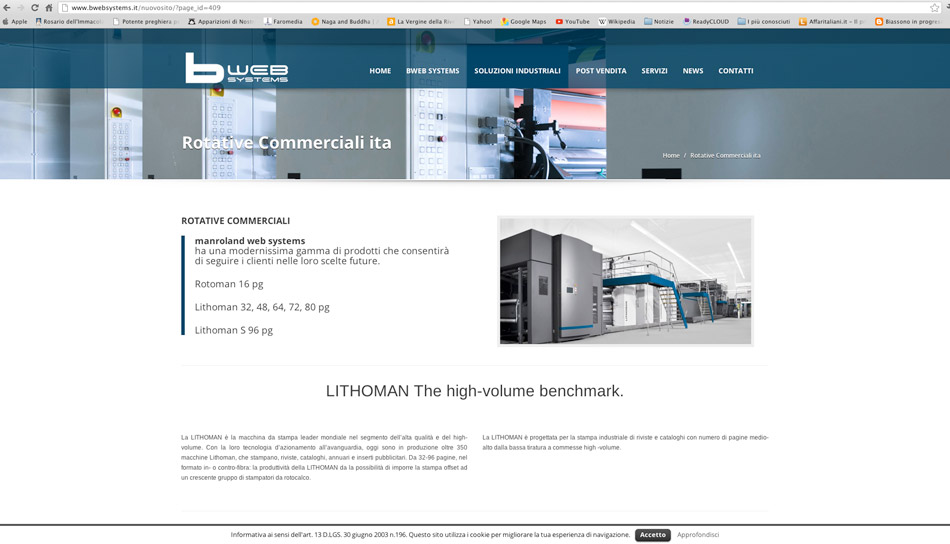Viewport: 950px width, 544px height.
Task: Open the Apple bookmark
Action: coord(15,21)
